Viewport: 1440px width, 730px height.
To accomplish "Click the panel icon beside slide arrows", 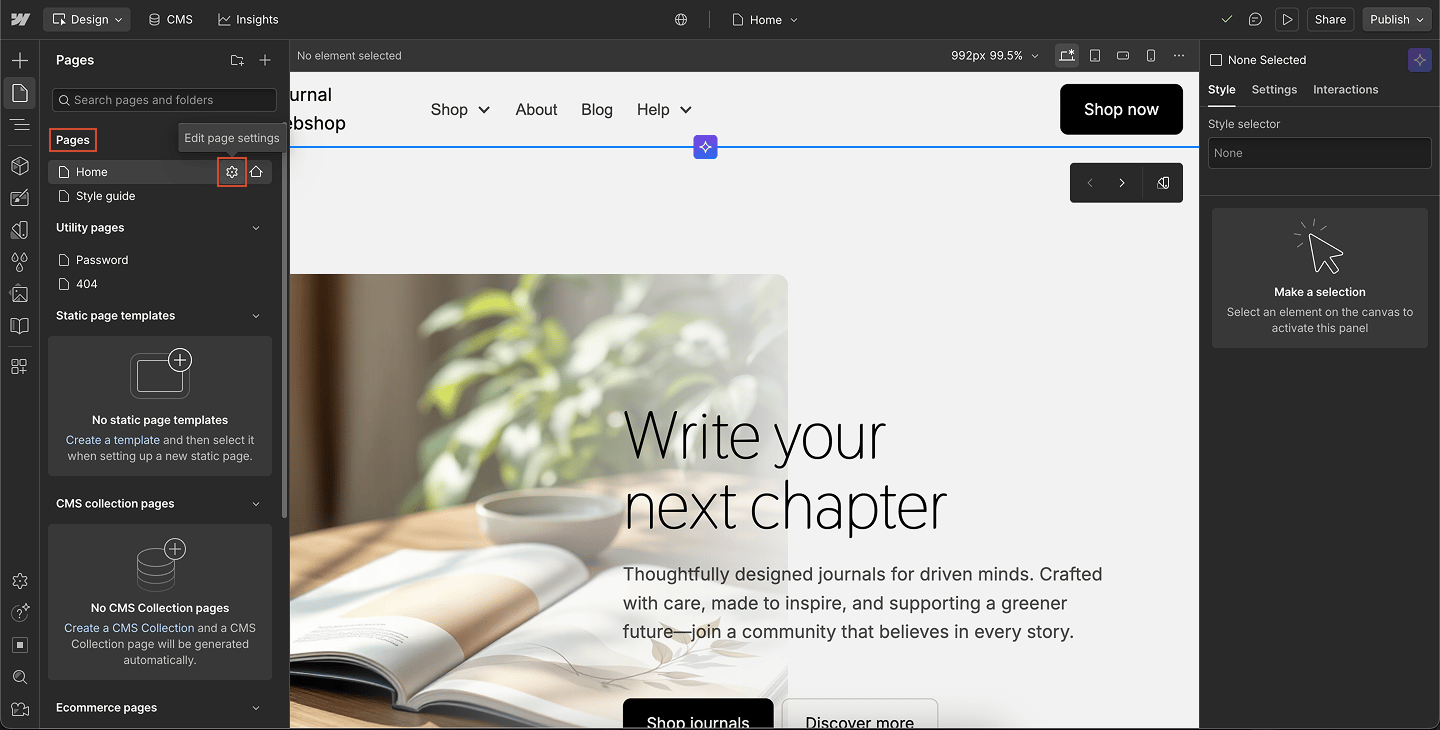I will coord(1163,183).
